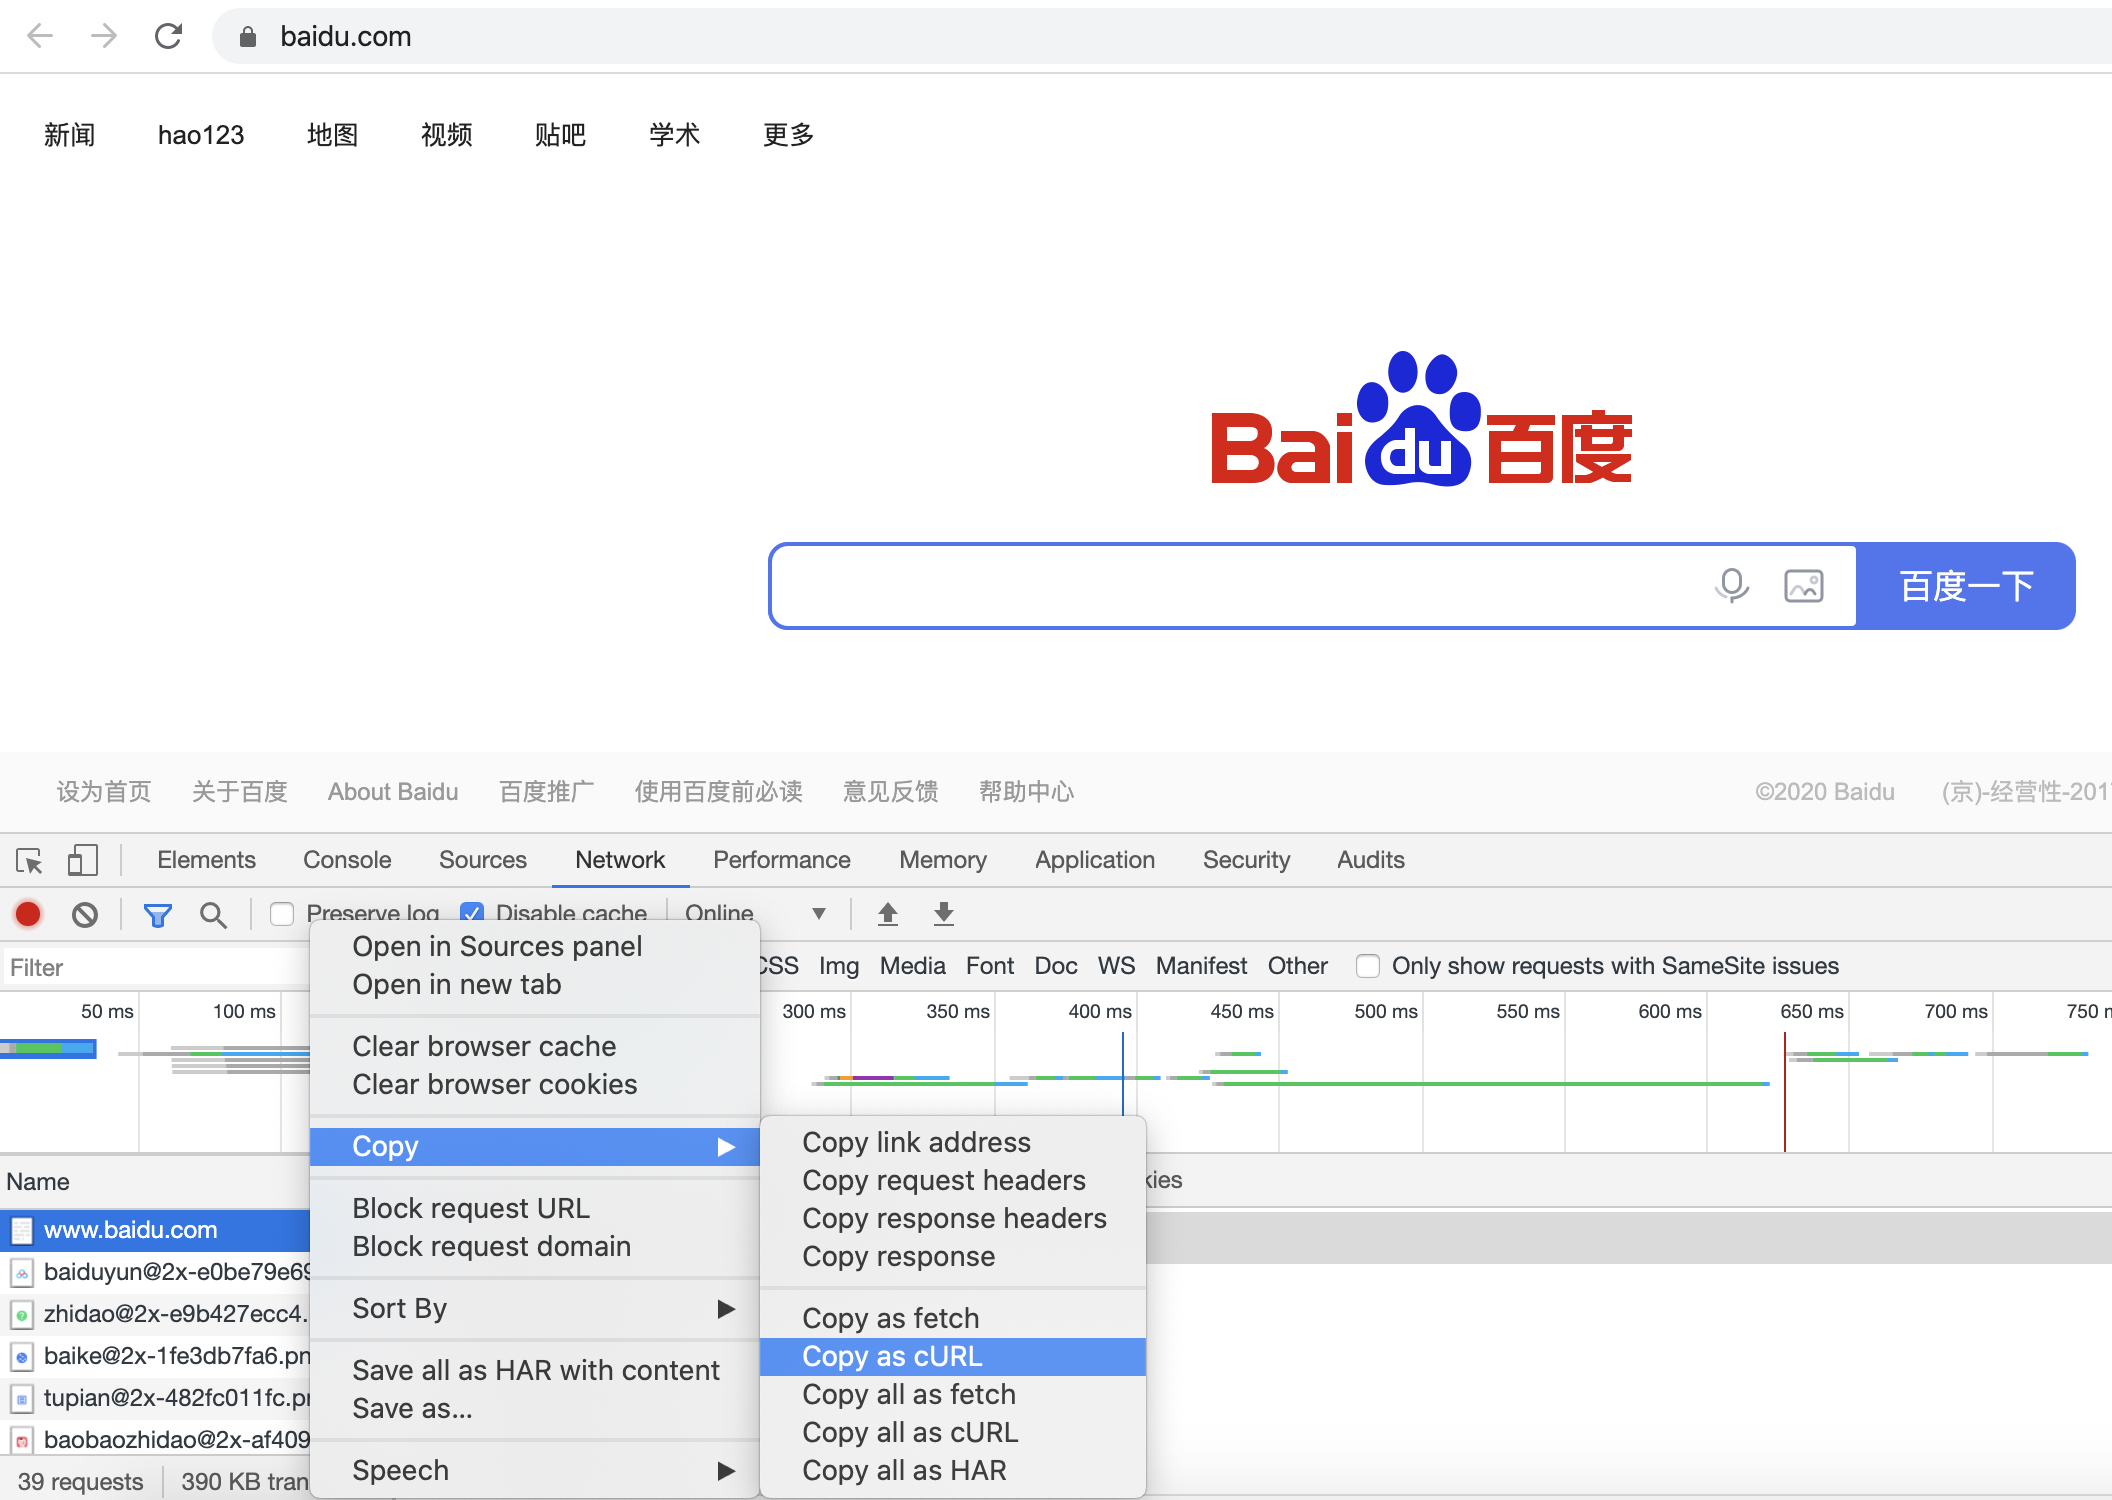Click the 百度一下 search button
The height and width of the screenshot is (1500, 2112).
point(1966,586)
